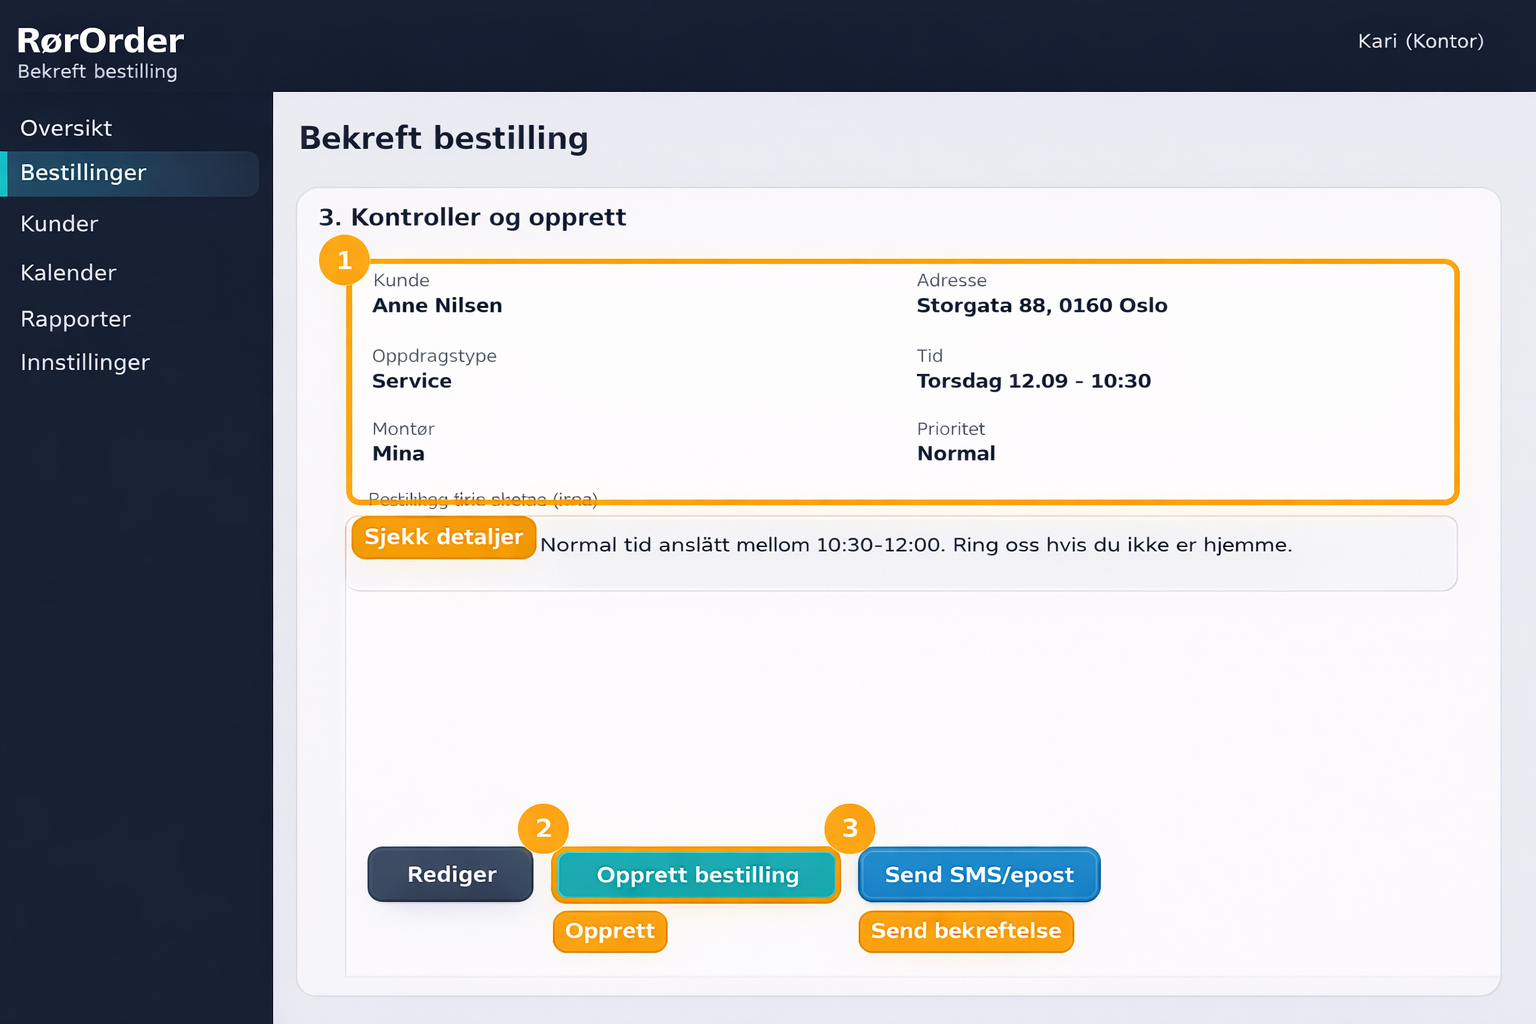Click step marker number 1

click(x=344, y=260)
